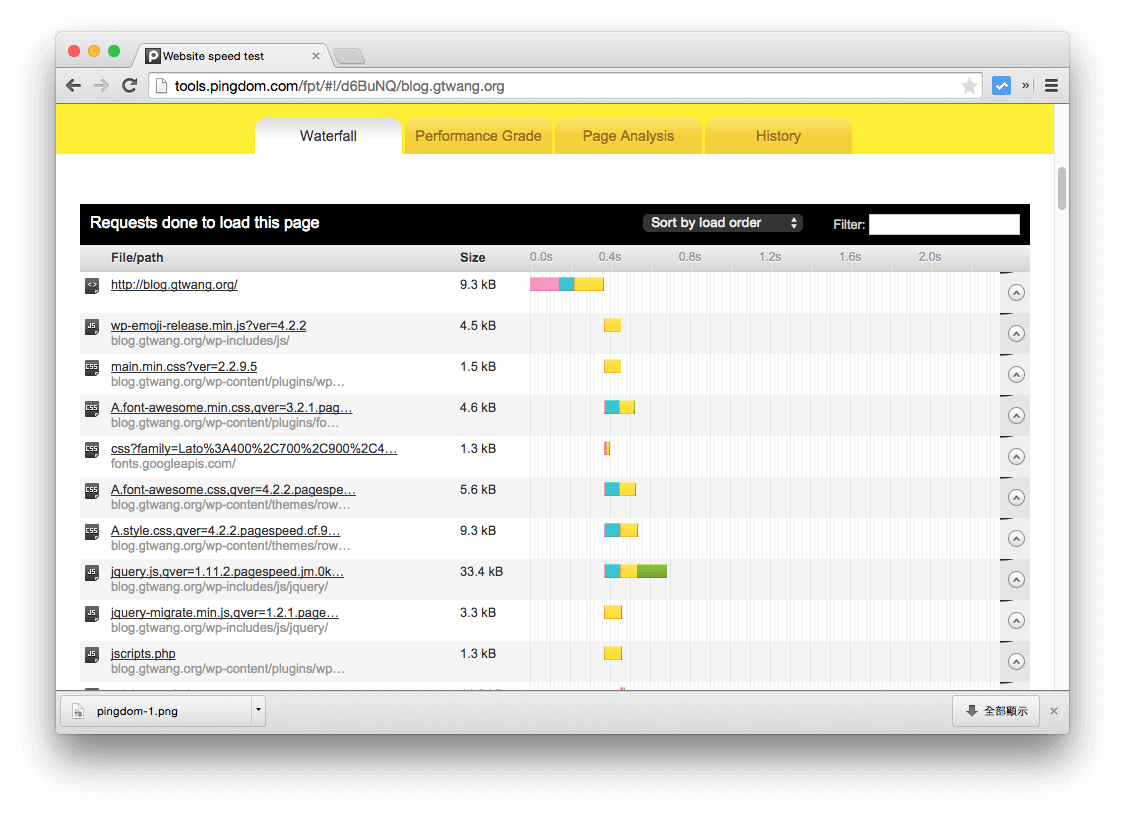Click the 全部顯示 button in the download bar

click(x=995, y=710)
